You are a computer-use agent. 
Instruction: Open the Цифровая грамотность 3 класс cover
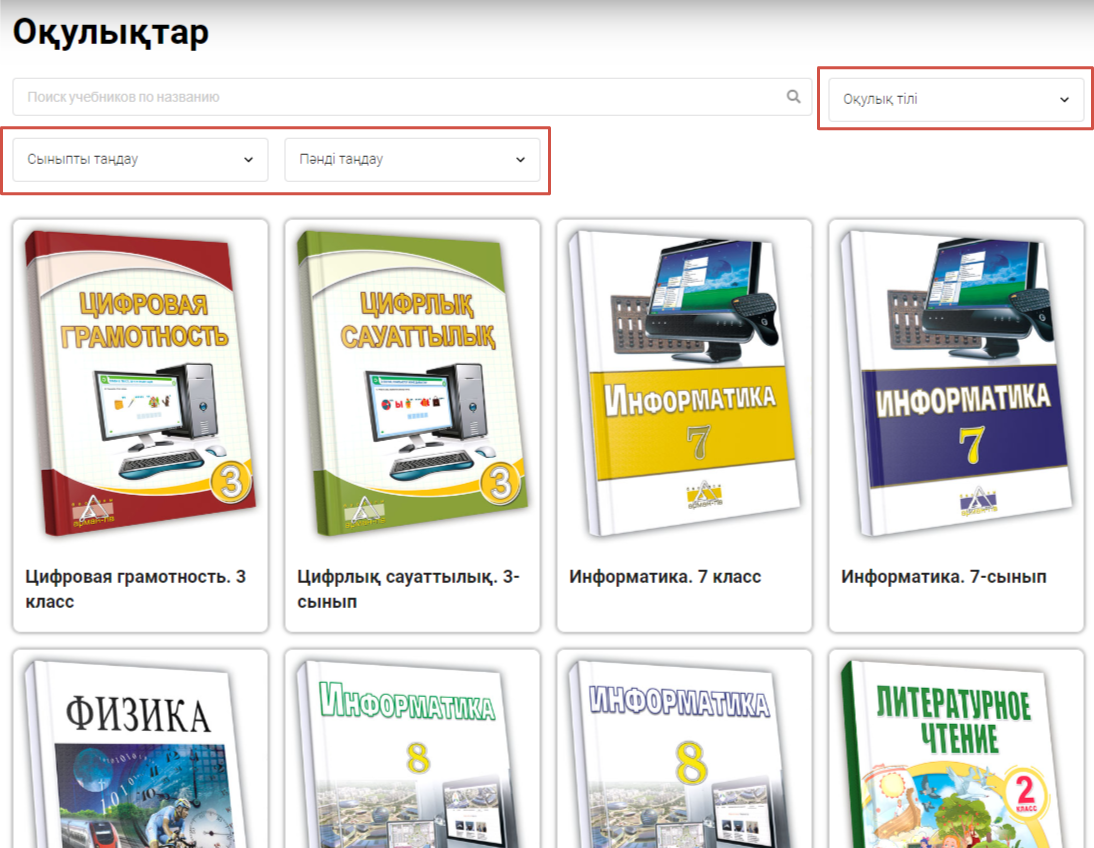click(140, 384)
